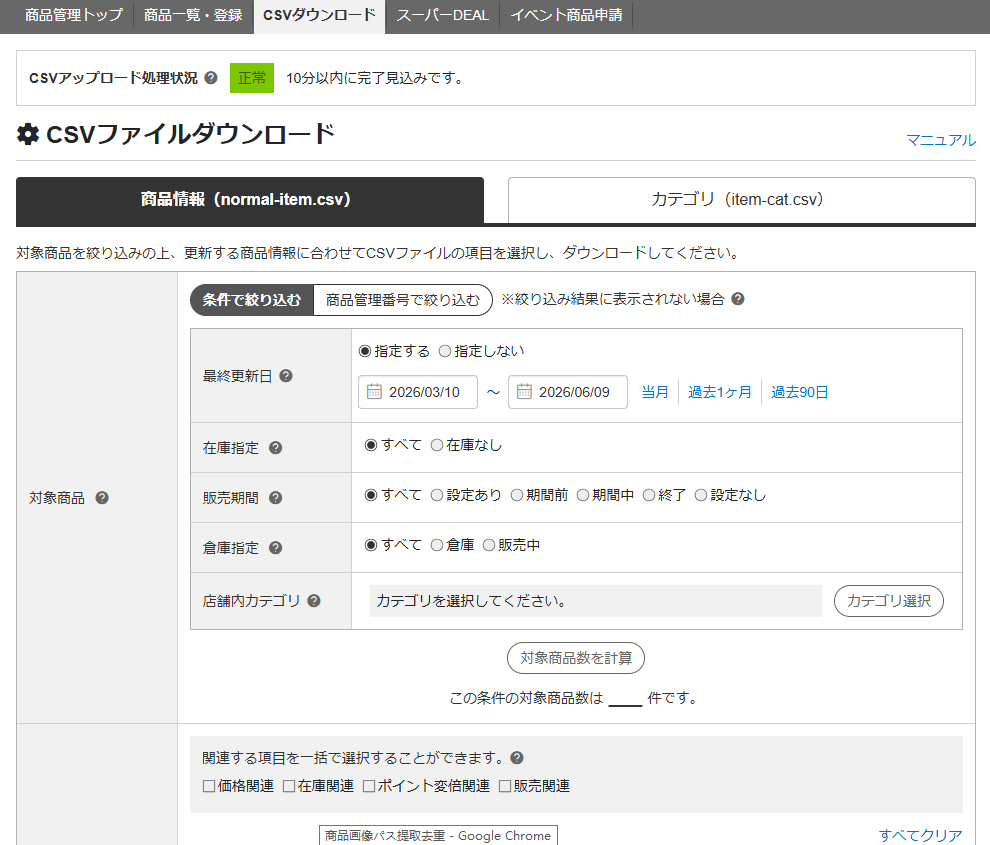Select 指定する radio for 最終更新日
The height and width of the screenshot is (845, 990).
(x=365, y=351)
